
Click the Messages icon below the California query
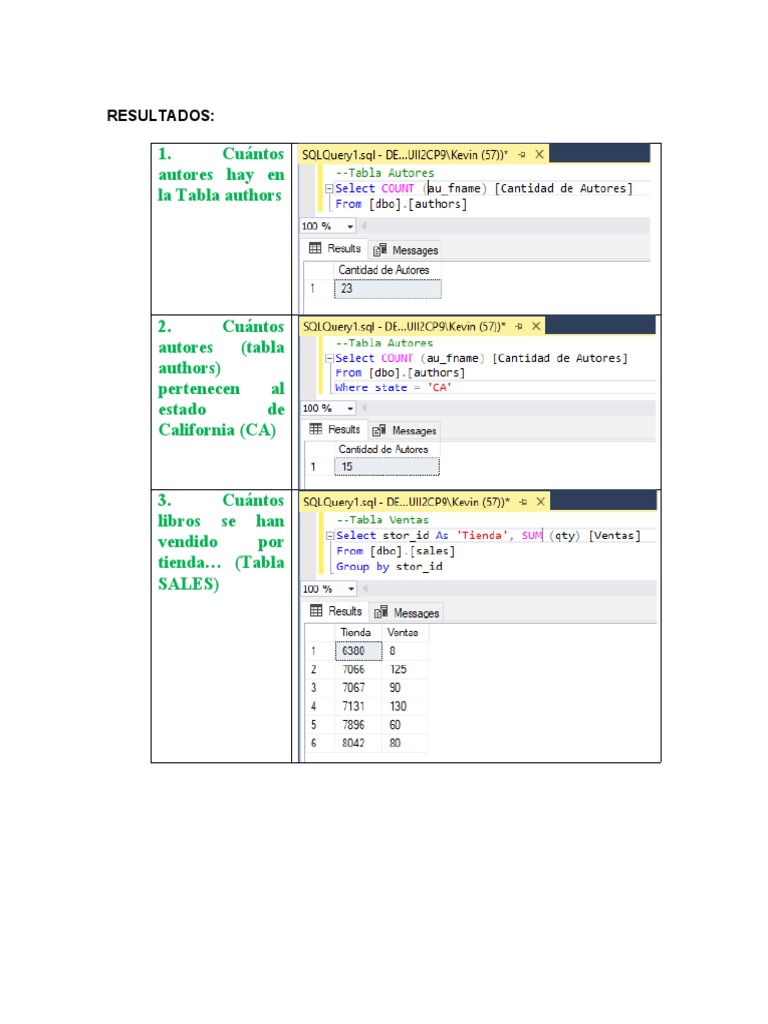(x=379, y=430)
